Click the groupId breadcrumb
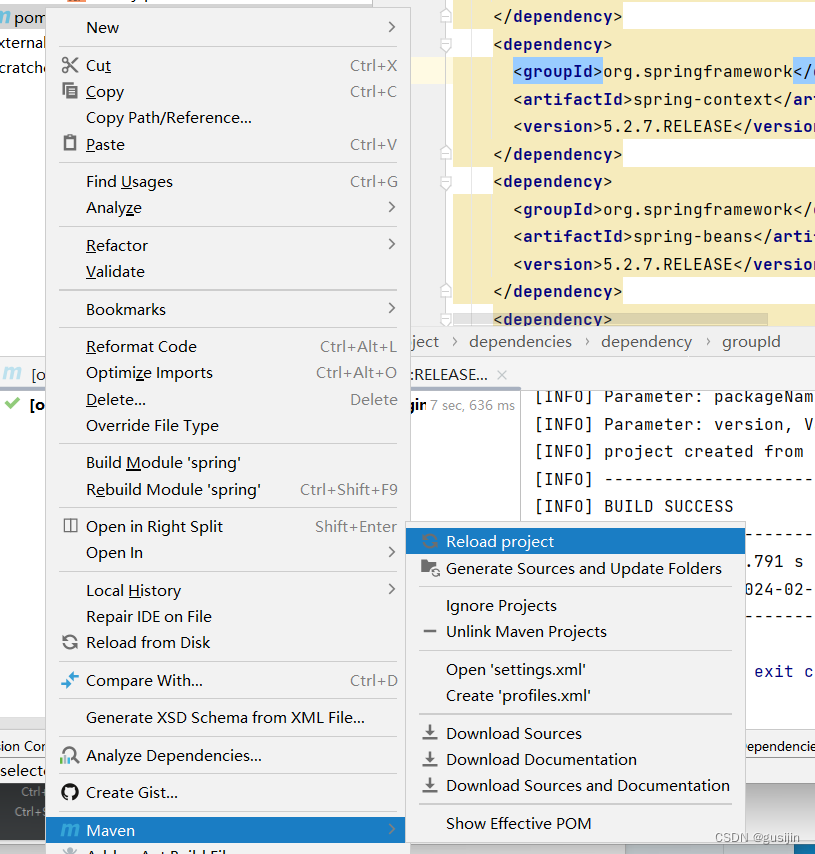Image resolution: width=815 pixels, height=854 pixels. (x=751, y=341)
